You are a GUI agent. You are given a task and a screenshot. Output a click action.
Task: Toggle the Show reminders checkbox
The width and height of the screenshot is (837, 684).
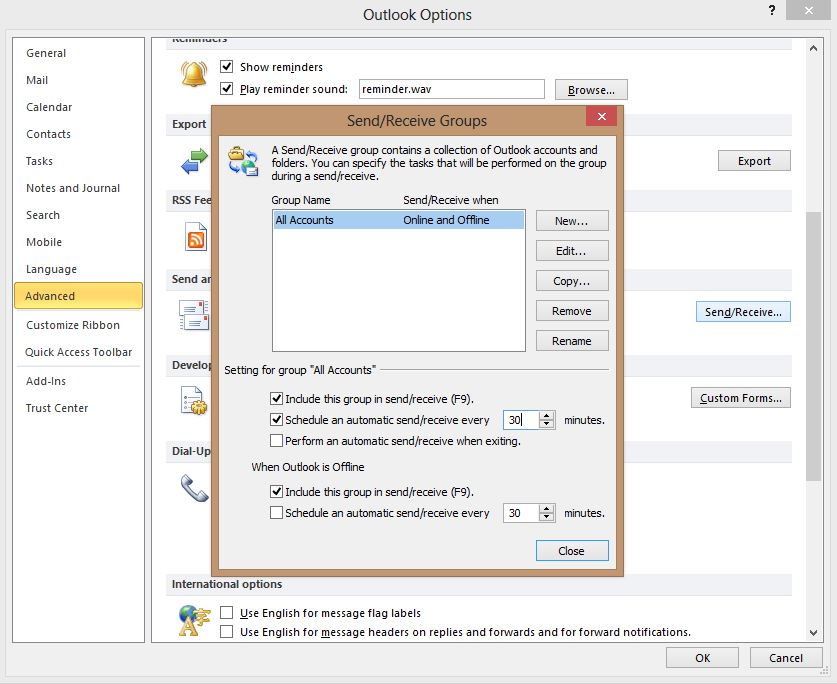point(226,66)
